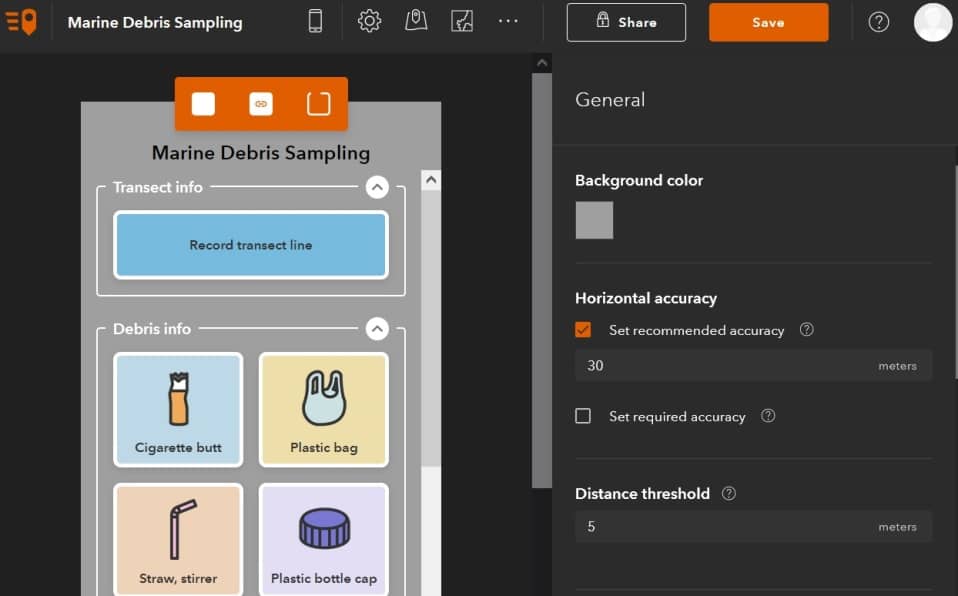Uncheck Set recommended accuracy checkbox
958x596 pixels.
pos(583,329)
